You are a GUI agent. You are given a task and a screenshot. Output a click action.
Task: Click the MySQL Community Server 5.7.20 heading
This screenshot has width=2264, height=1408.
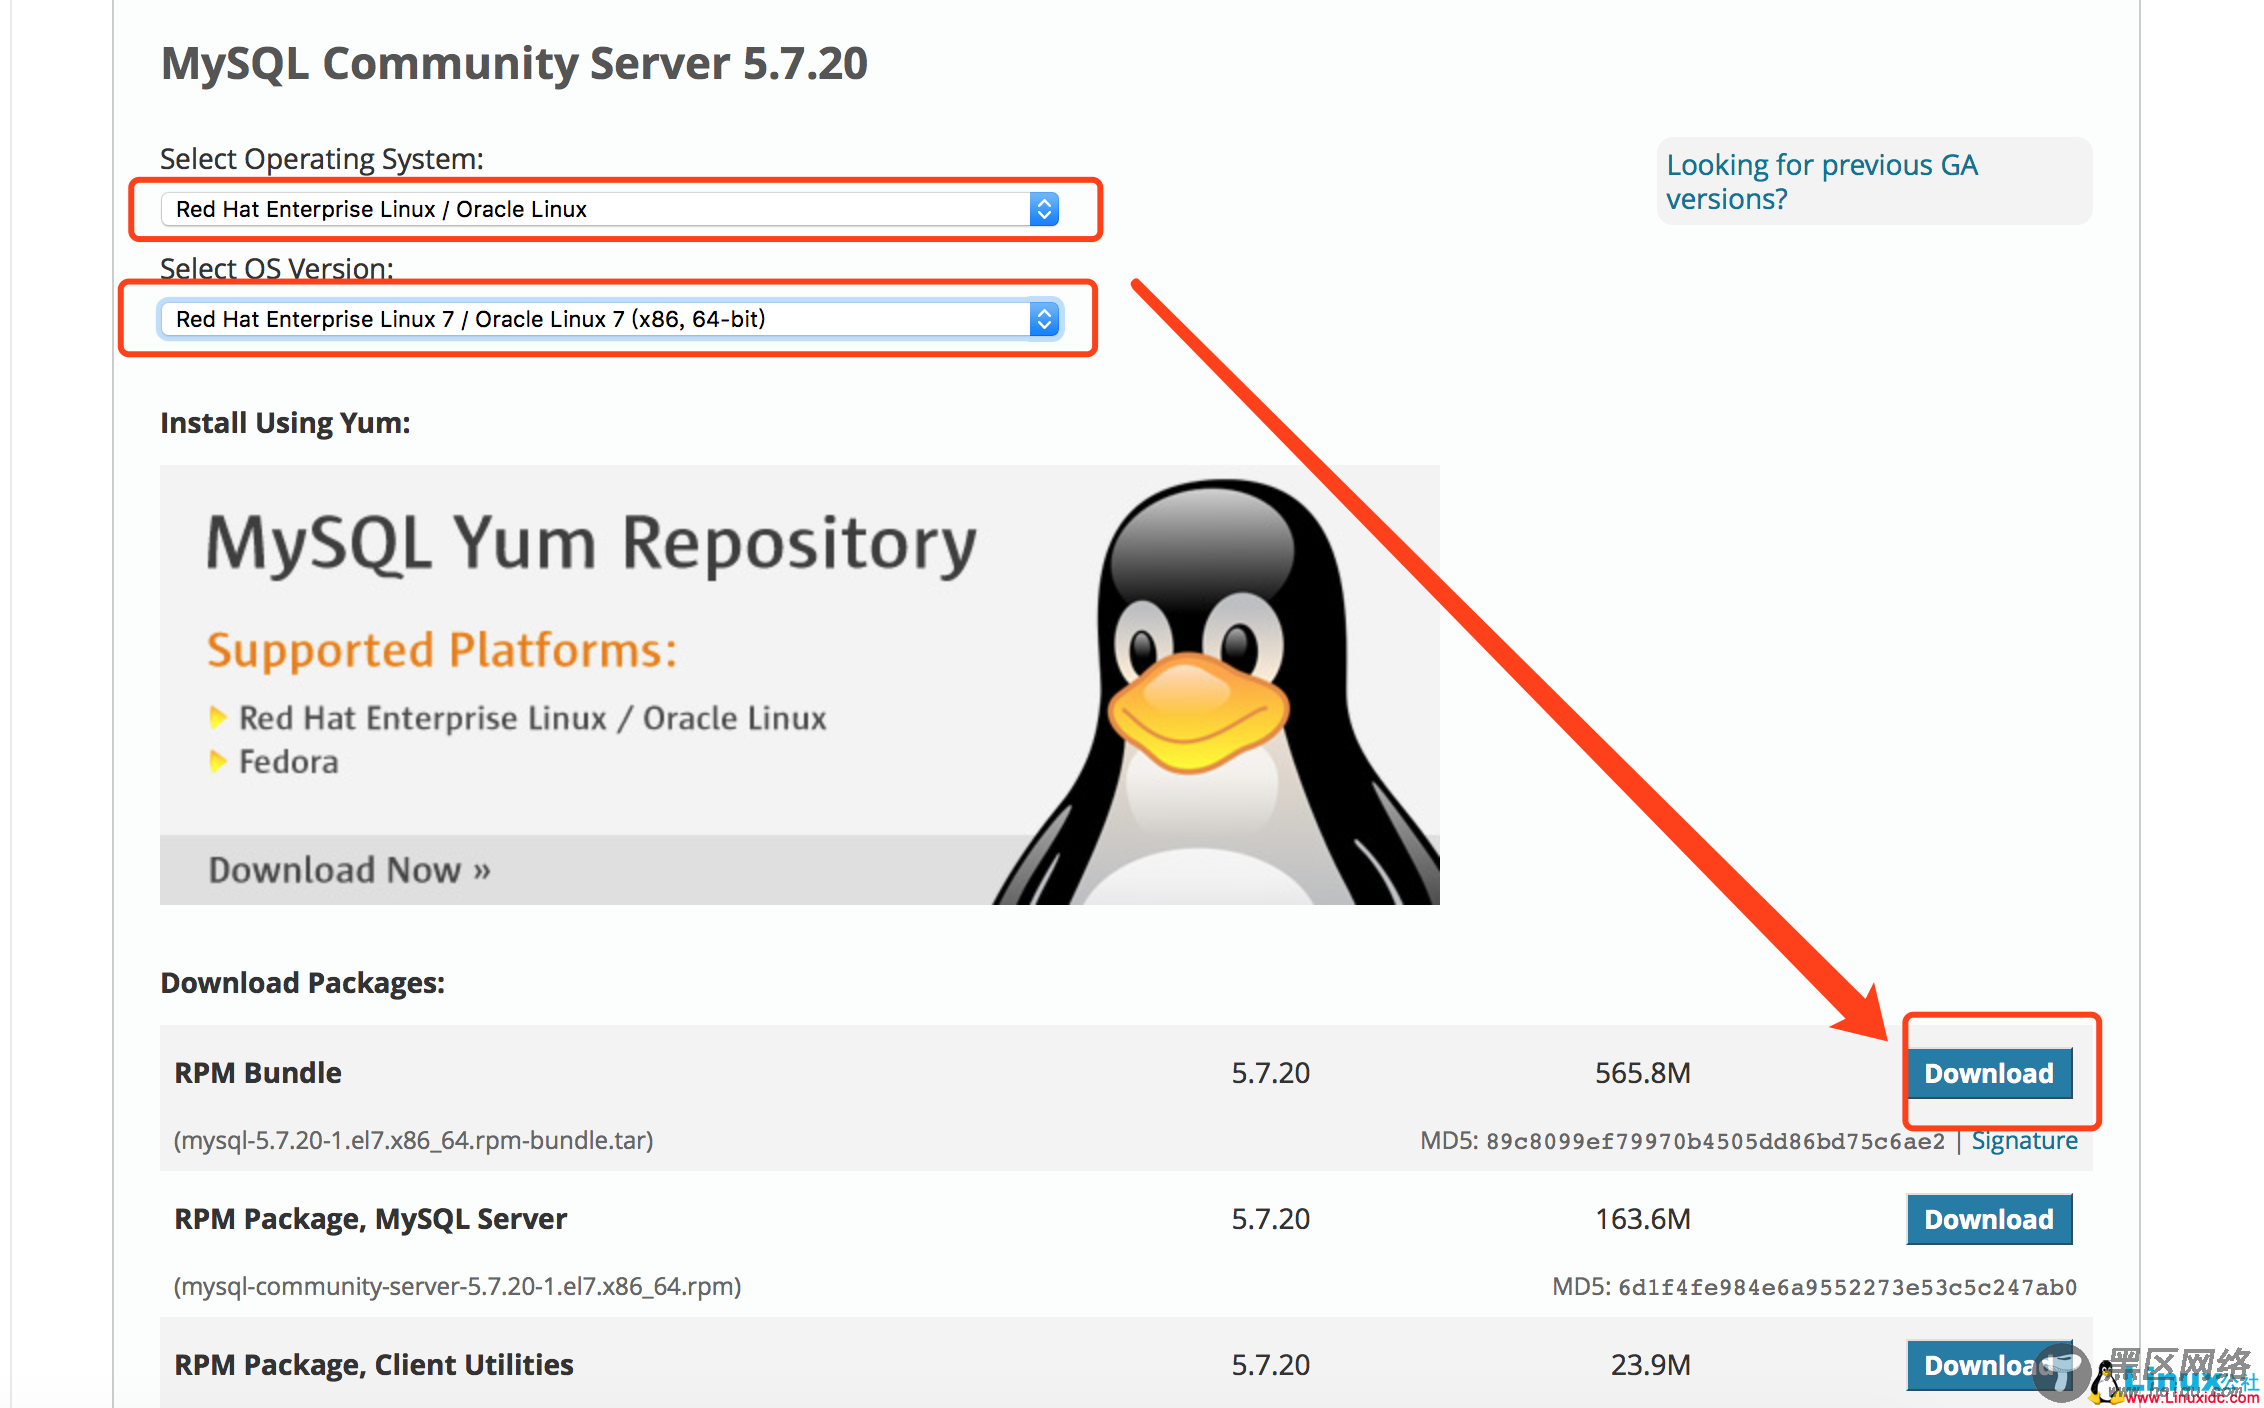514,64
